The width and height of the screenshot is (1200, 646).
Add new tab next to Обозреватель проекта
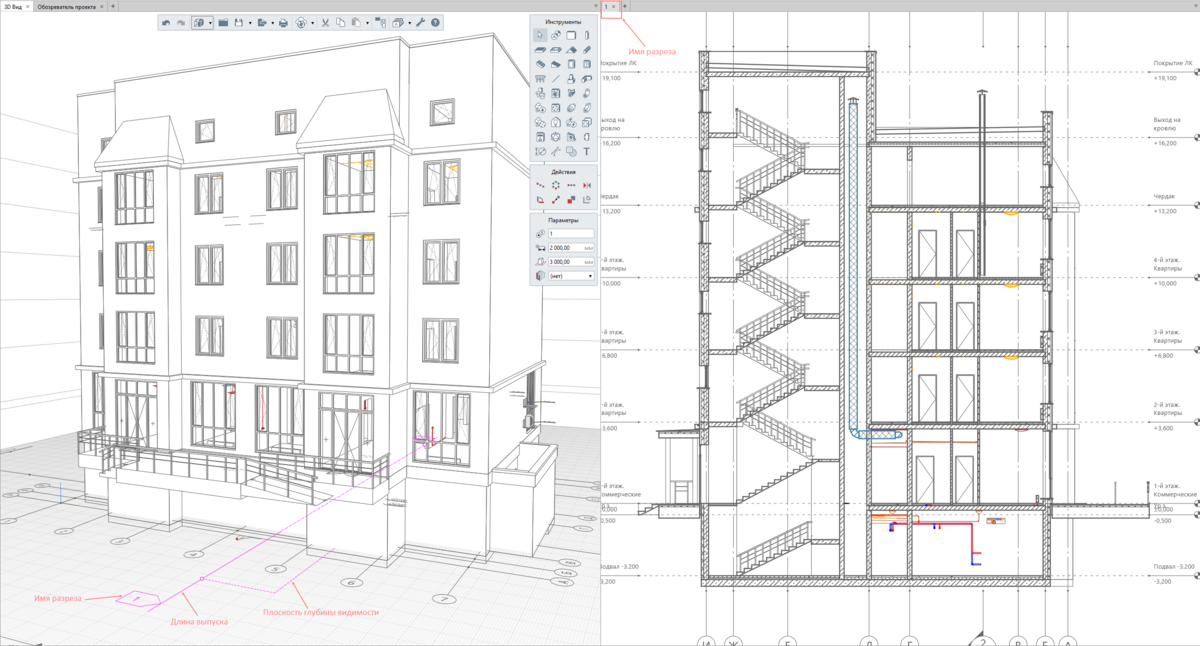pyautogui.click(x=113, y=6)
